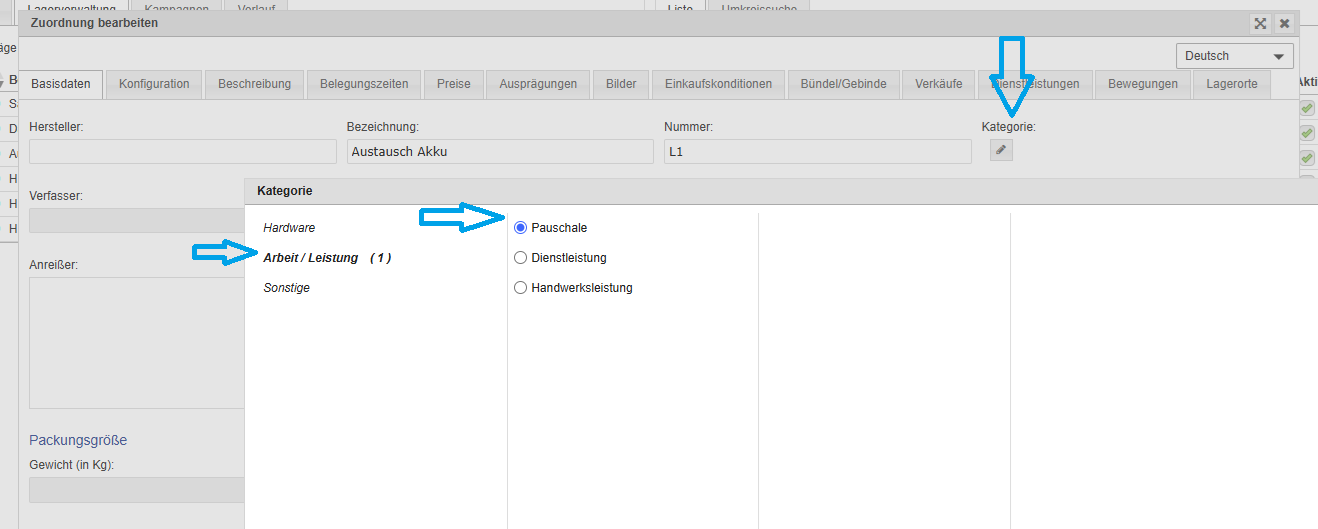The width and height of the screenshot is (1318, 529).
Task: Maximize the Zuordnung bearbeiten dialog
Action: pyautogui.click(x=1261, y=23)
